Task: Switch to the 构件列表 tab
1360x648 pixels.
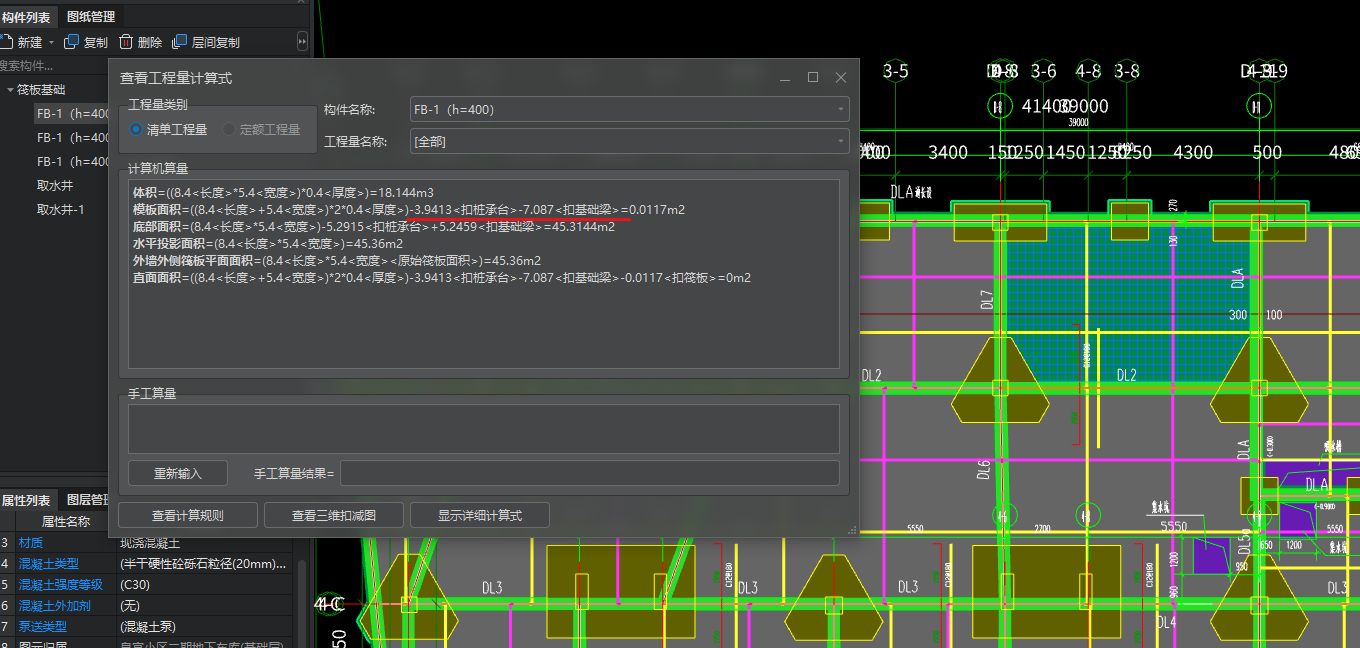Action: (x=26, y=17)
